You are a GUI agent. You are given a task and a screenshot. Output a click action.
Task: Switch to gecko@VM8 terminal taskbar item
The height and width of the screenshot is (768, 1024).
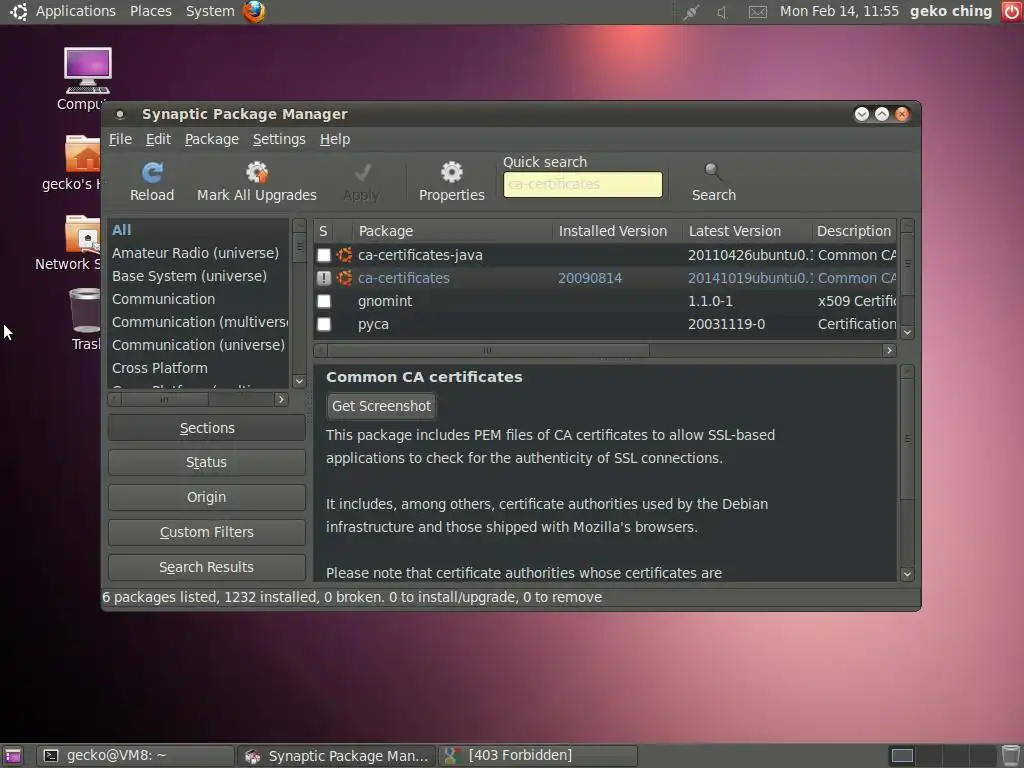[135, 756]
